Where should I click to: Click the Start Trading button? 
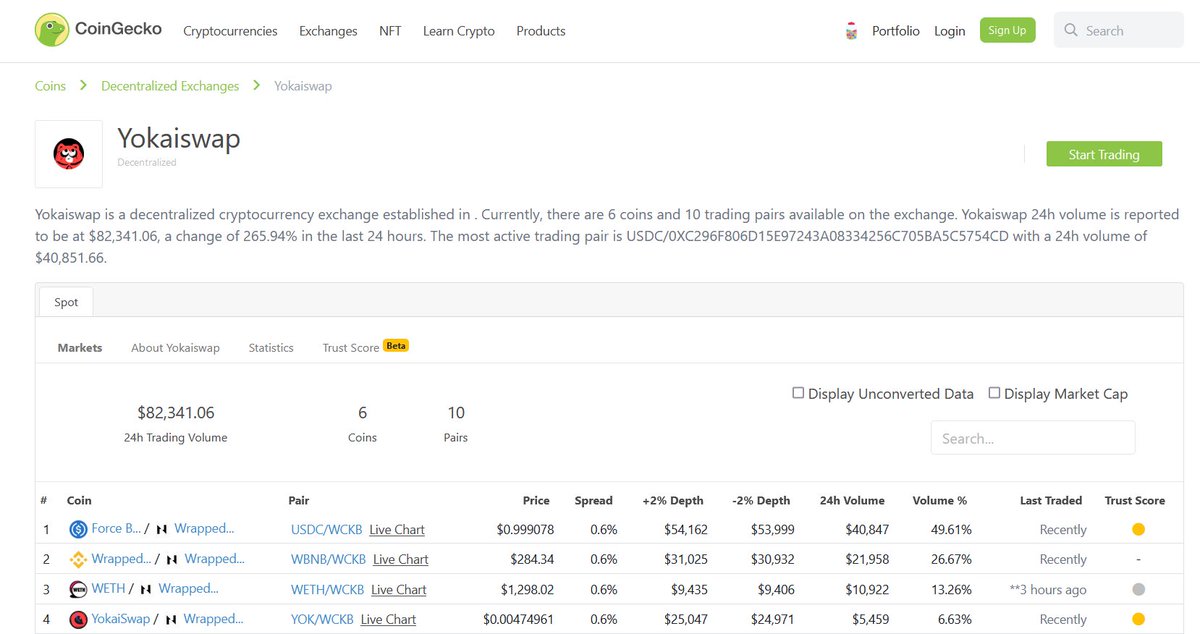click(1104, 154)
